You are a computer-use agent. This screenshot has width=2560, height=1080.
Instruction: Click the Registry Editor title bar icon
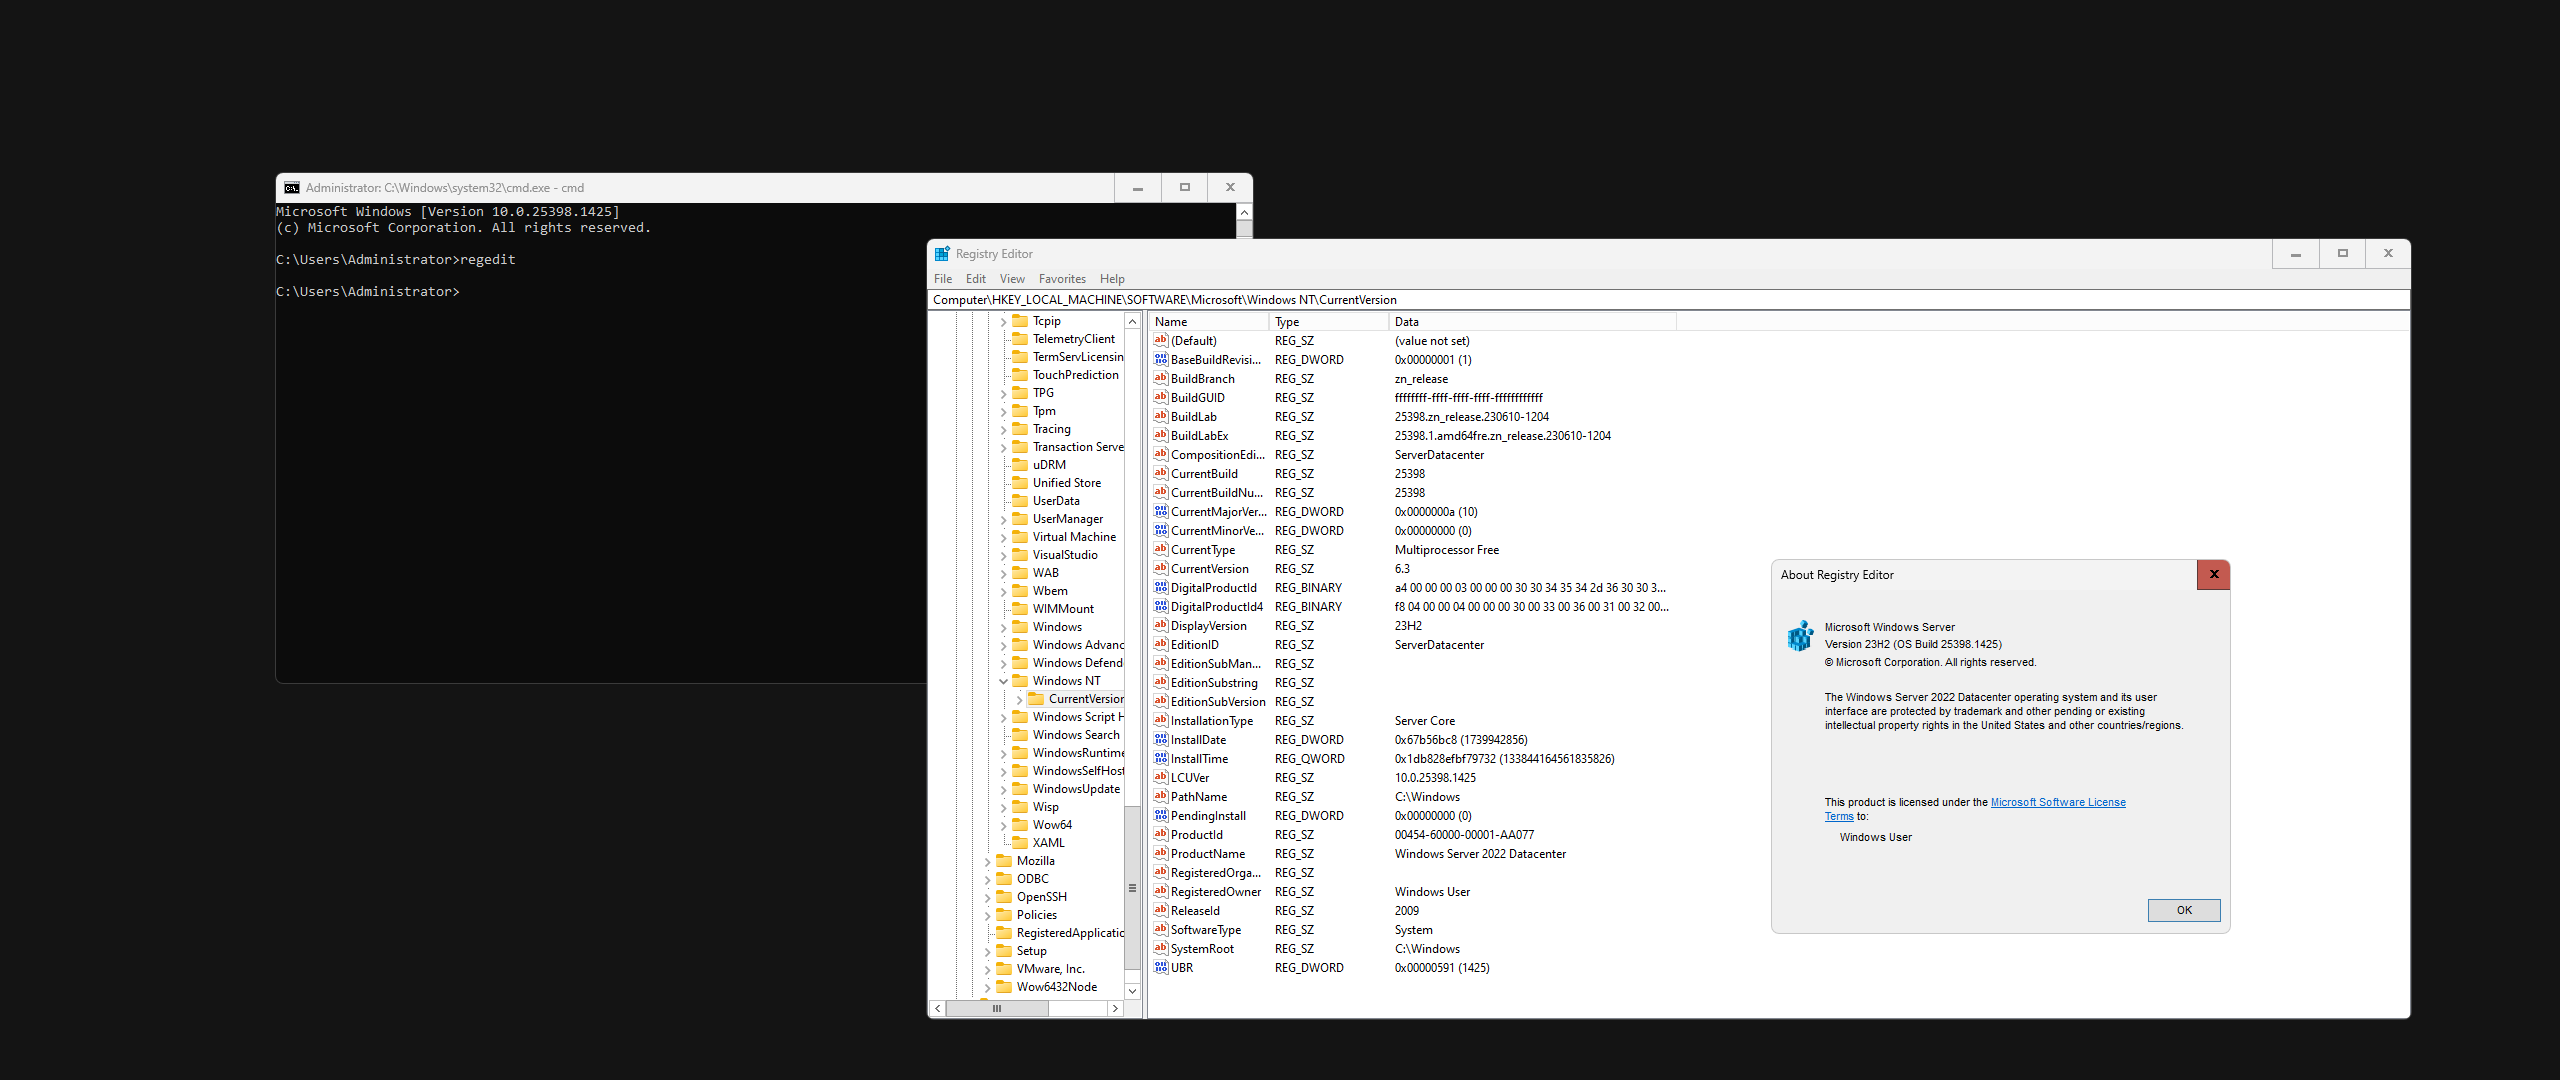[942, 254]
